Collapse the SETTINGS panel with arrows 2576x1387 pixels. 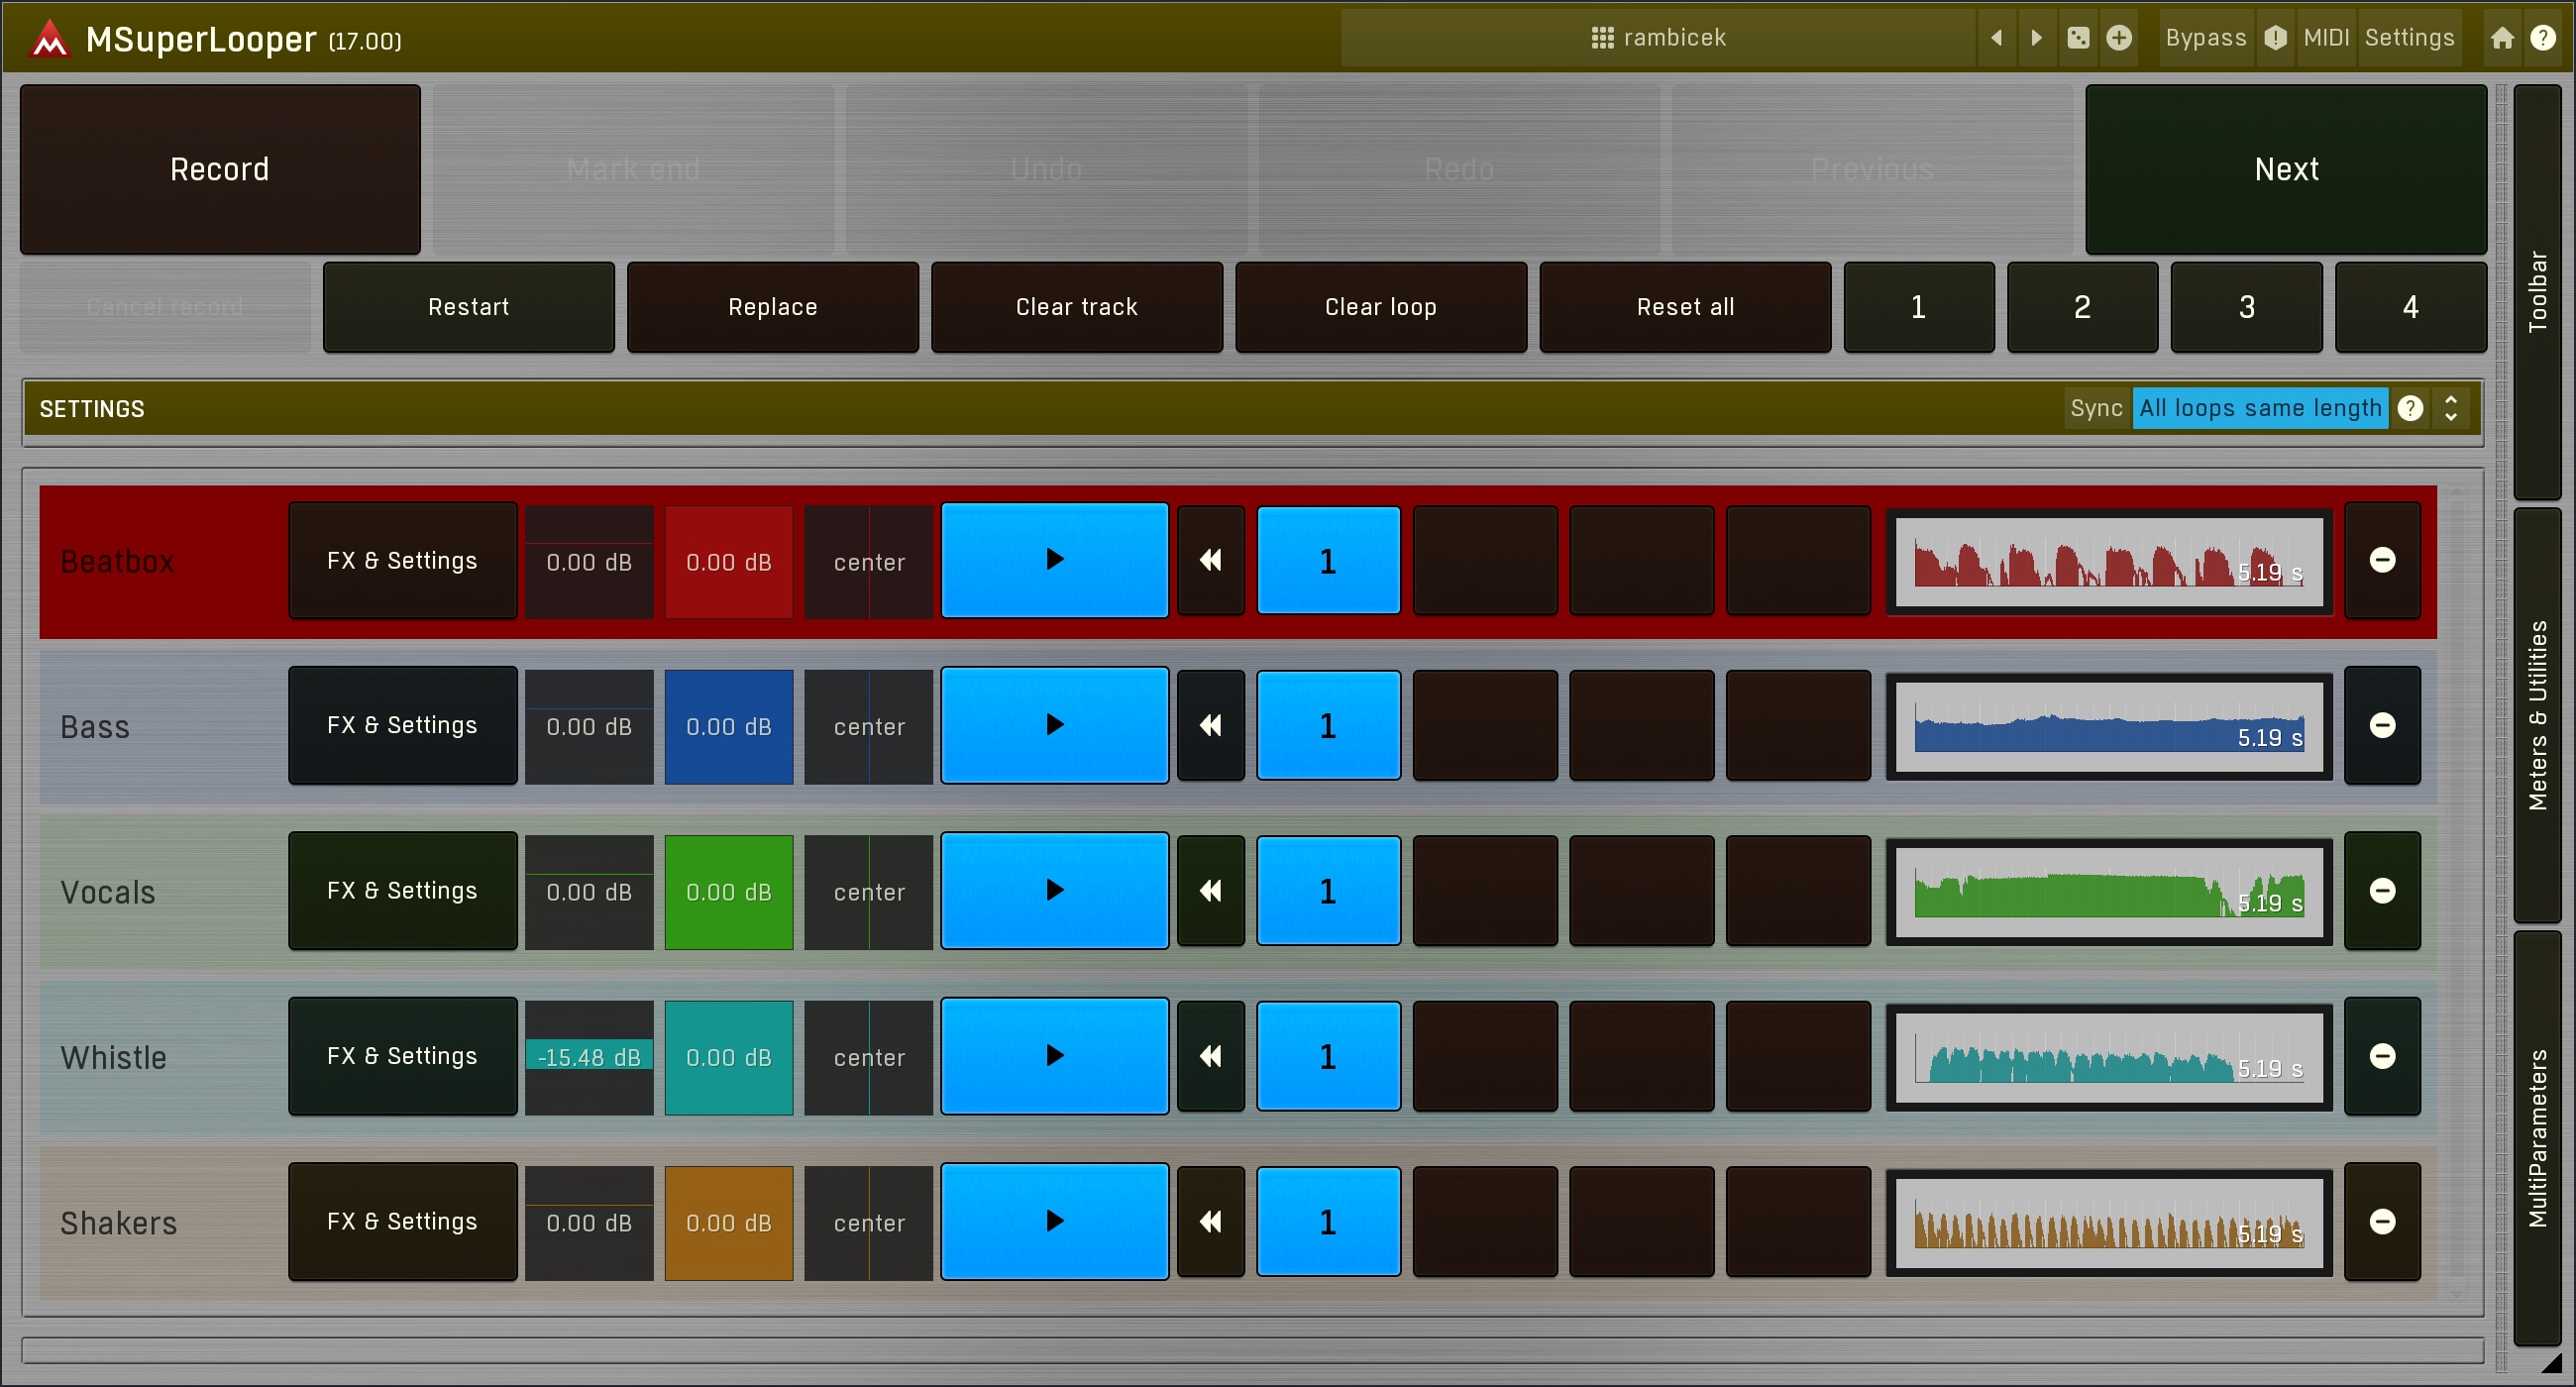(2451, 408)
